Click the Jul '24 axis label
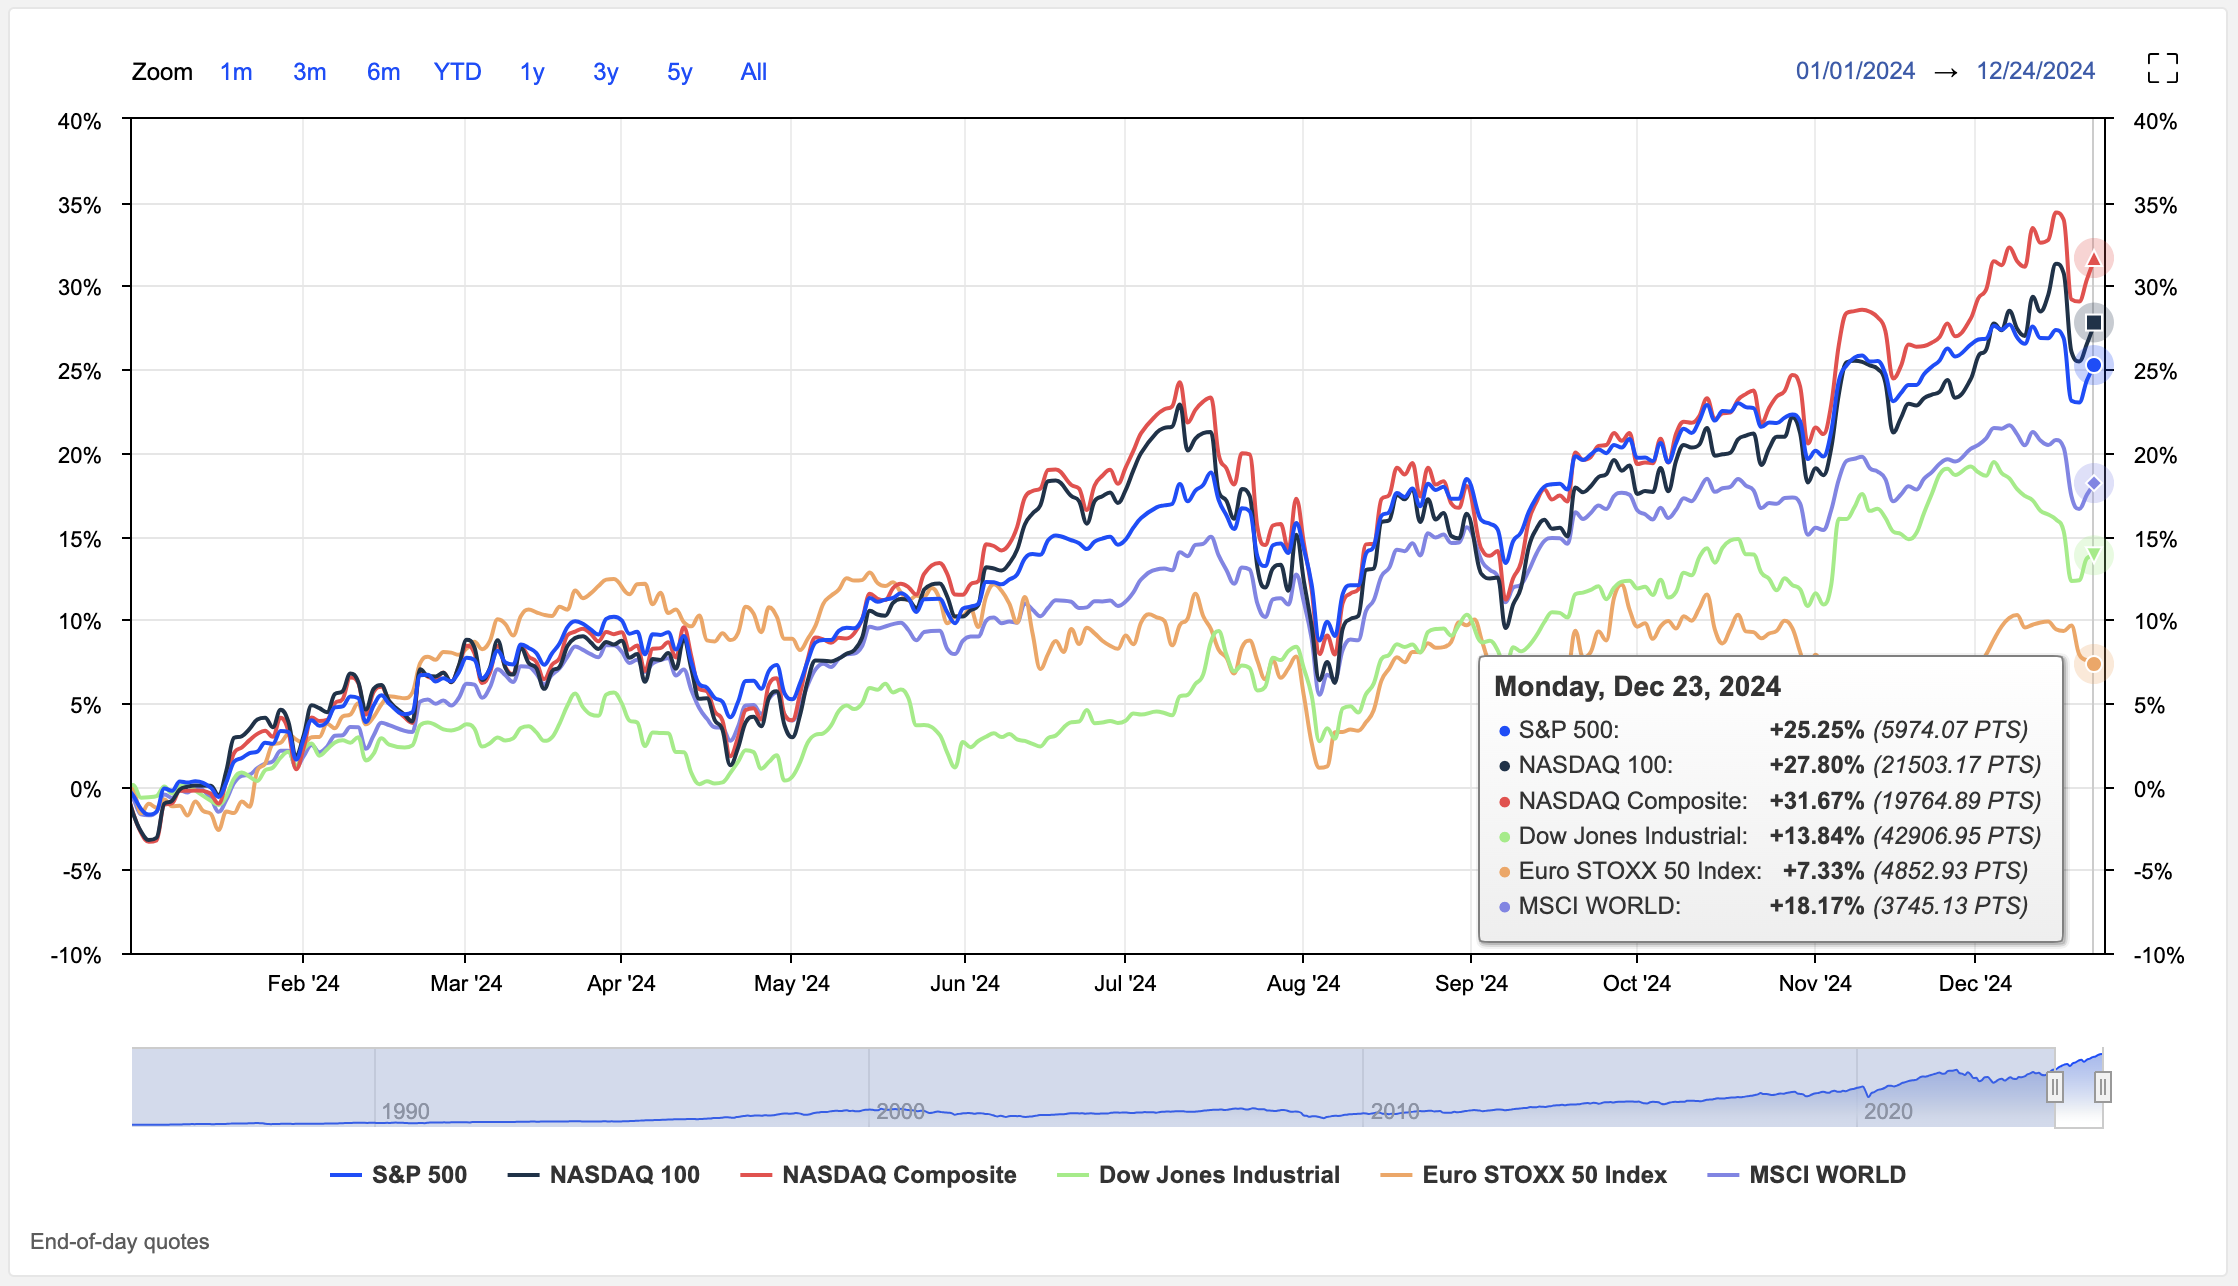The width and height of the screenshot is (2238, 1286). [x=1125, y=983]
